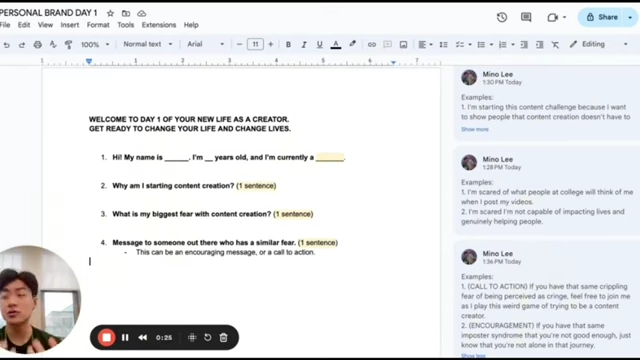Add a comment from the toolbar
640x360 pixels.
pyautogui.click(x=387, y=44)
